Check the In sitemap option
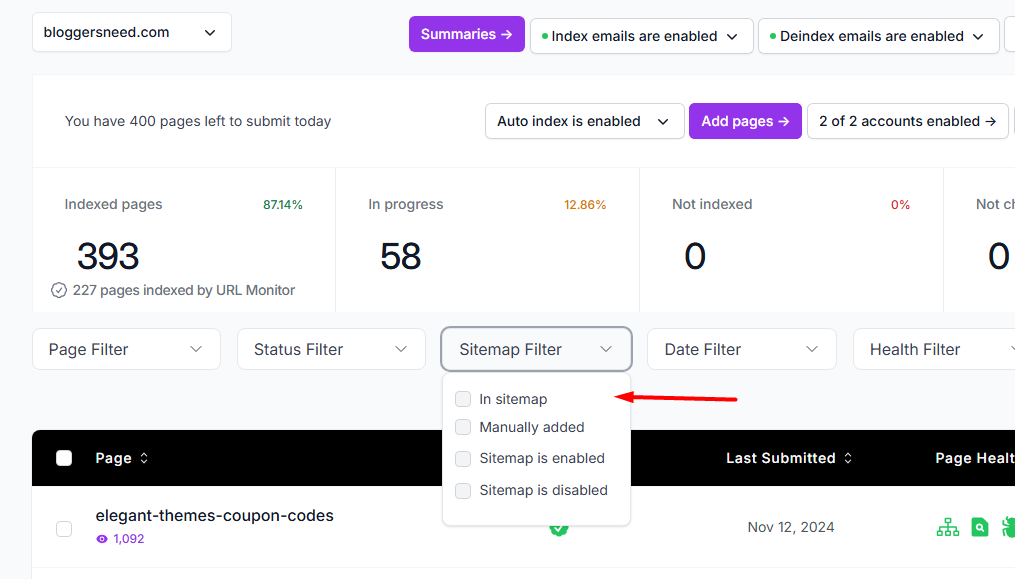This screenshot has height=579, width=1015. click(463, 399)
